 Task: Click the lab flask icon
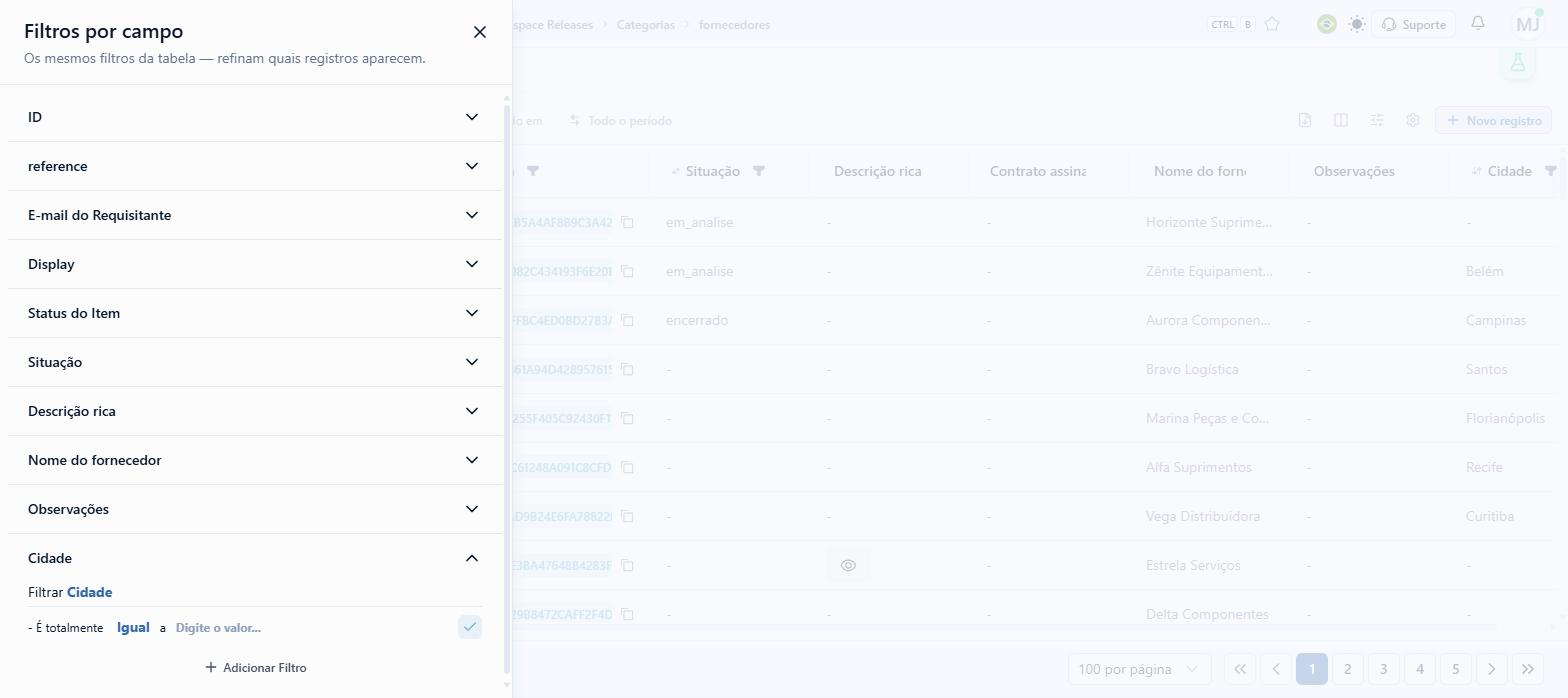1518,62
